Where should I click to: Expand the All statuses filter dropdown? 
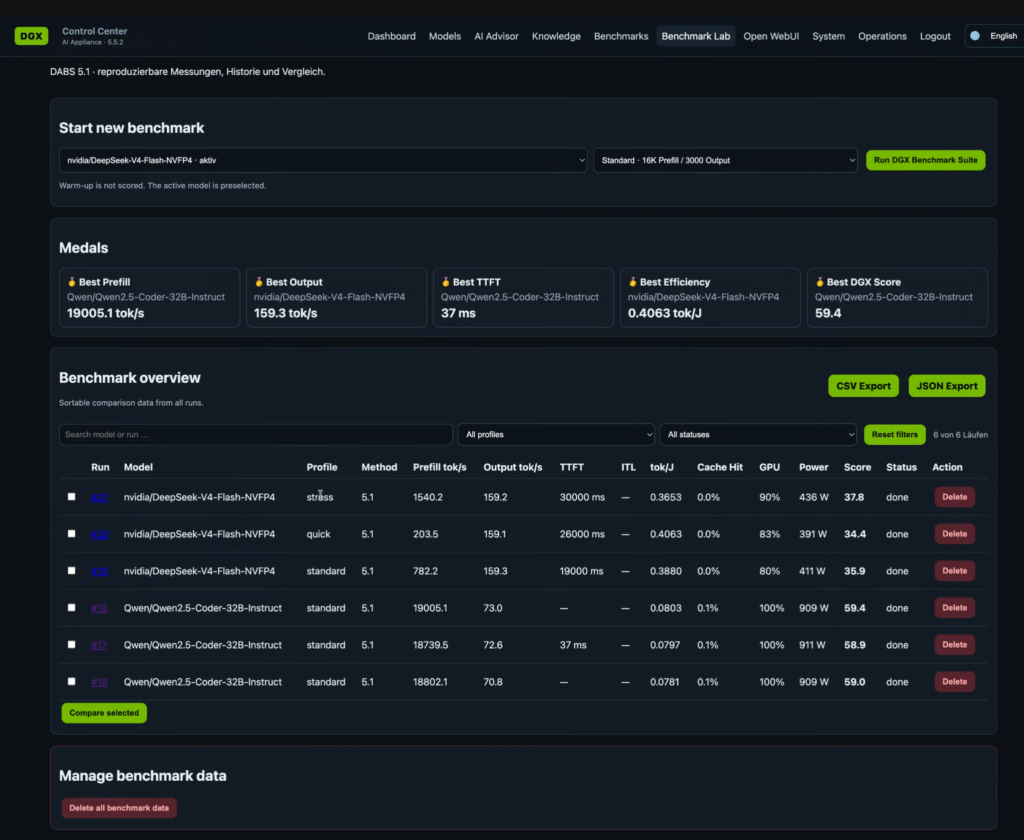[758, 434]
